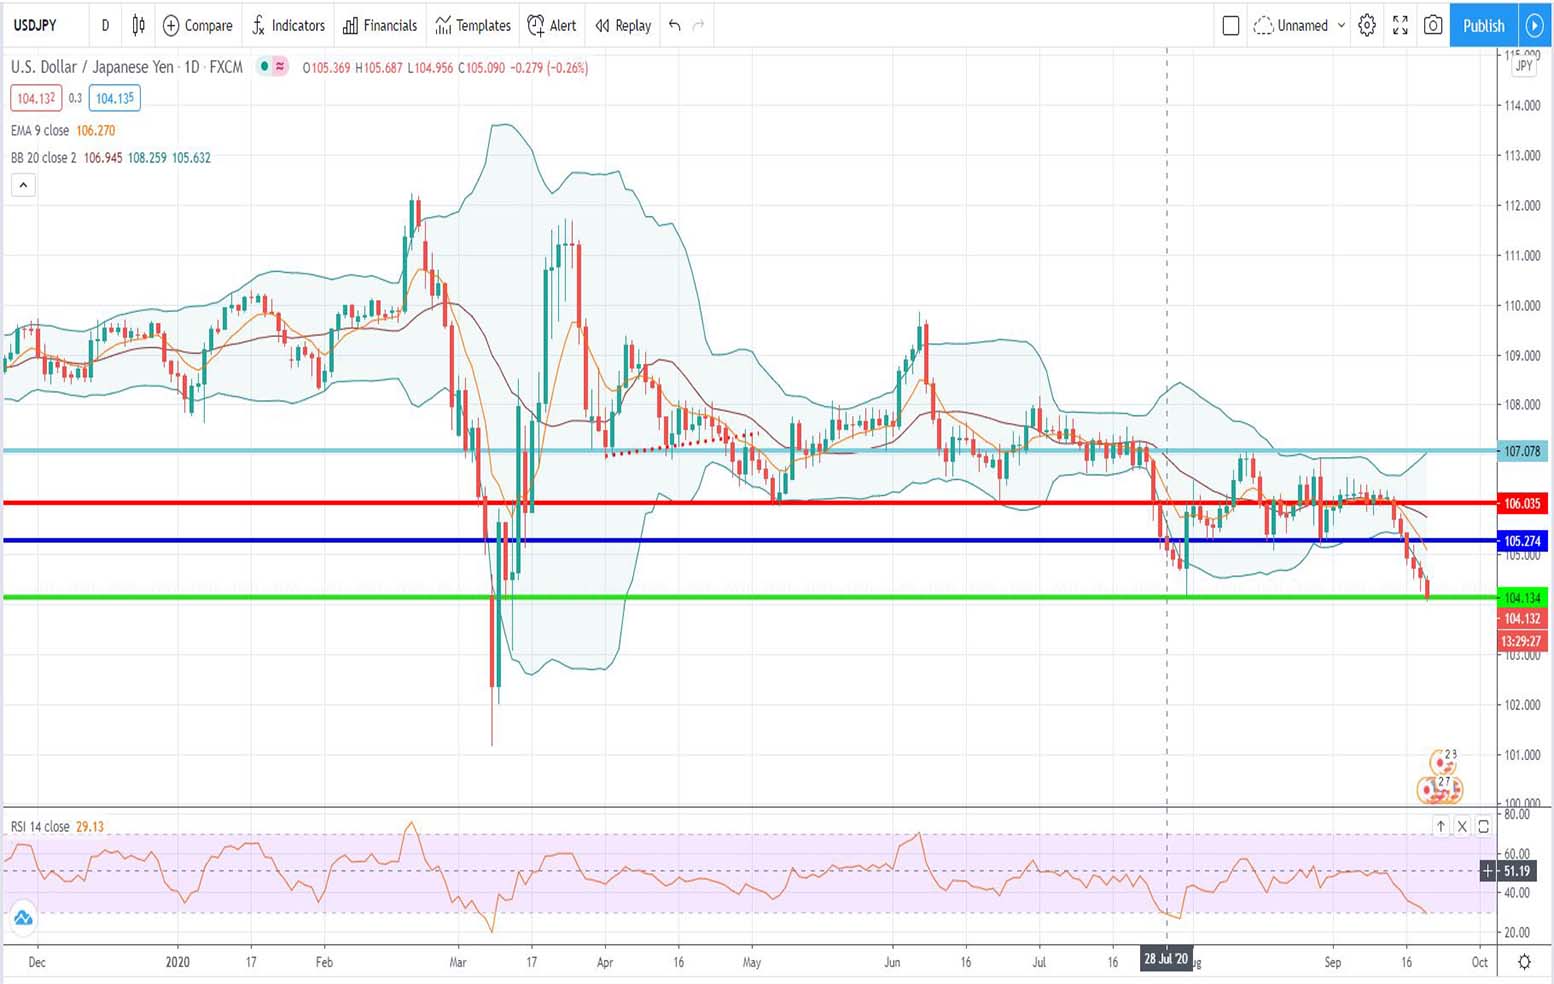Start bar Replay mode
Viewport: 1554px width, 984px height.
point(623,25)
